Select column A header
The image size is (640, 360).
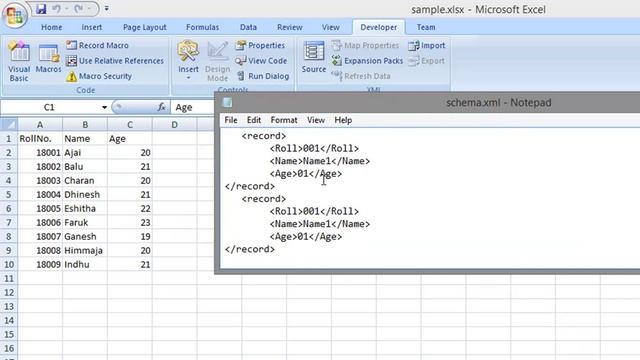[x=40, y=124]
